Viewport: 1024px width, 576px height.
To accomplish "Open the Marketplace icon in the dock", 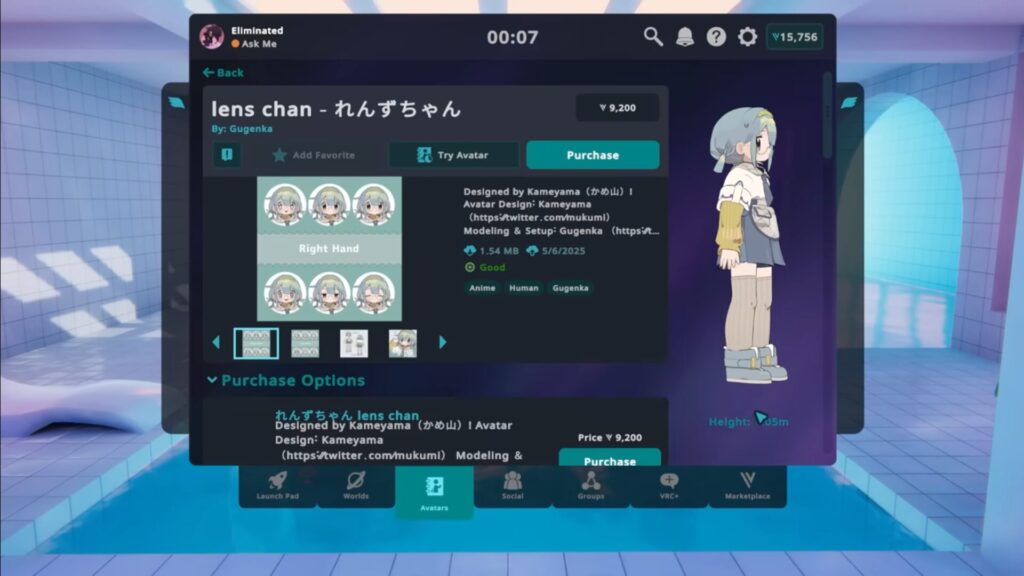I will coord(747,486).
